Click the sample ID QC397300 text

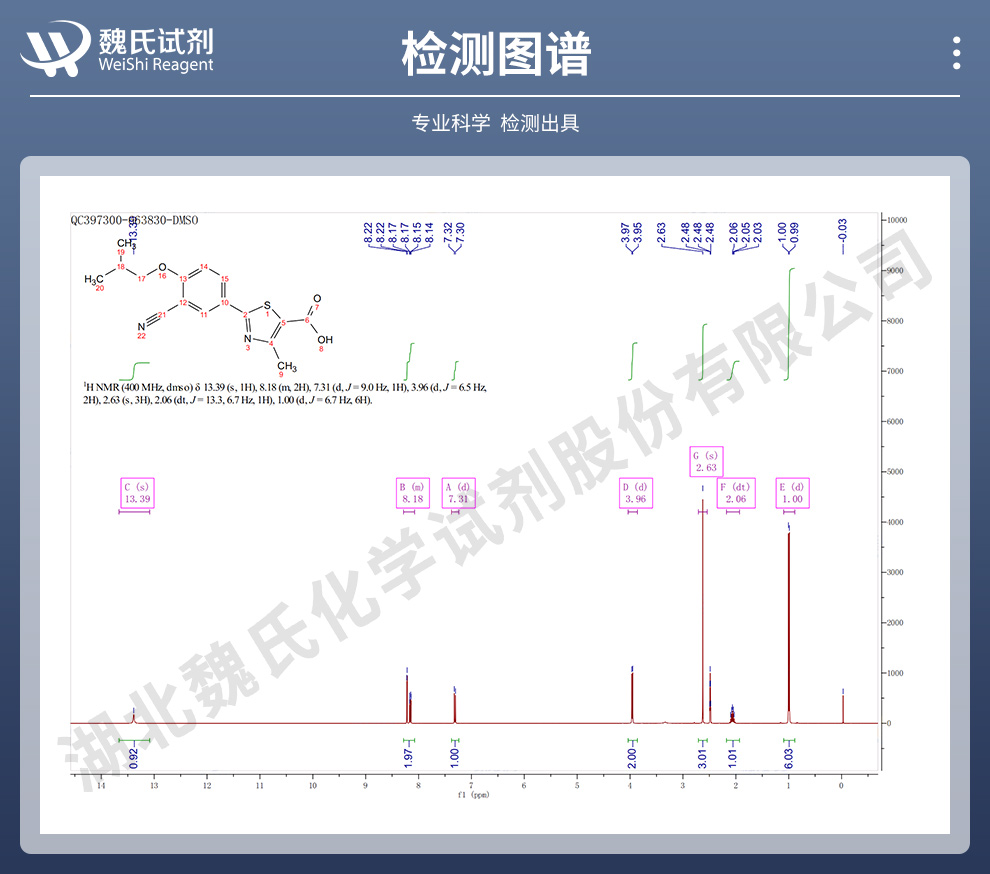[x=134, y=220]
